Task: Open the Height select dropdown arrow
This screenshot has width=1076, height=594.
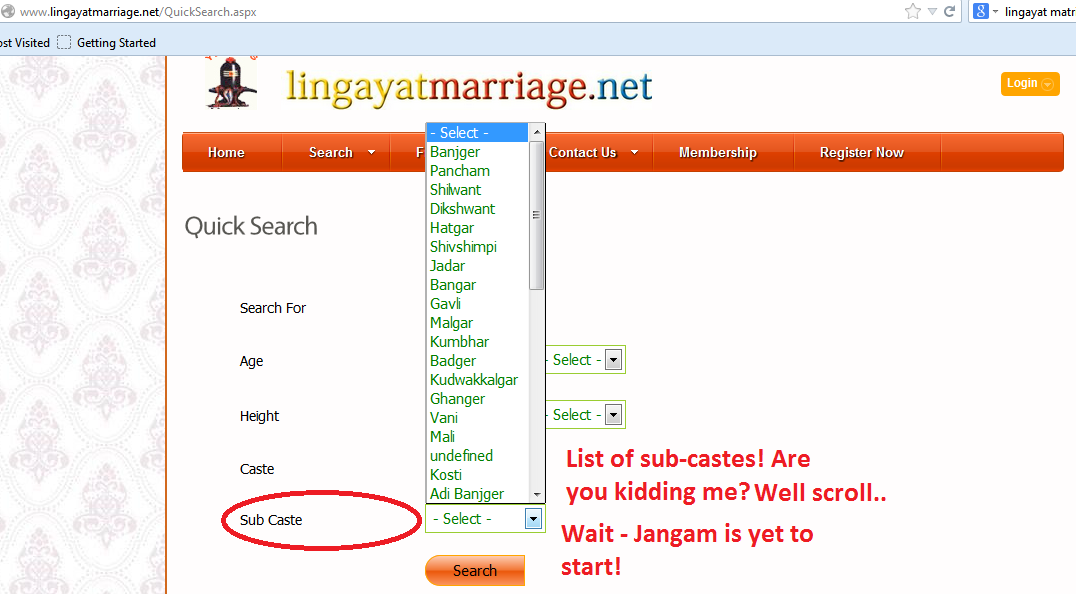Action: point(613,415)
